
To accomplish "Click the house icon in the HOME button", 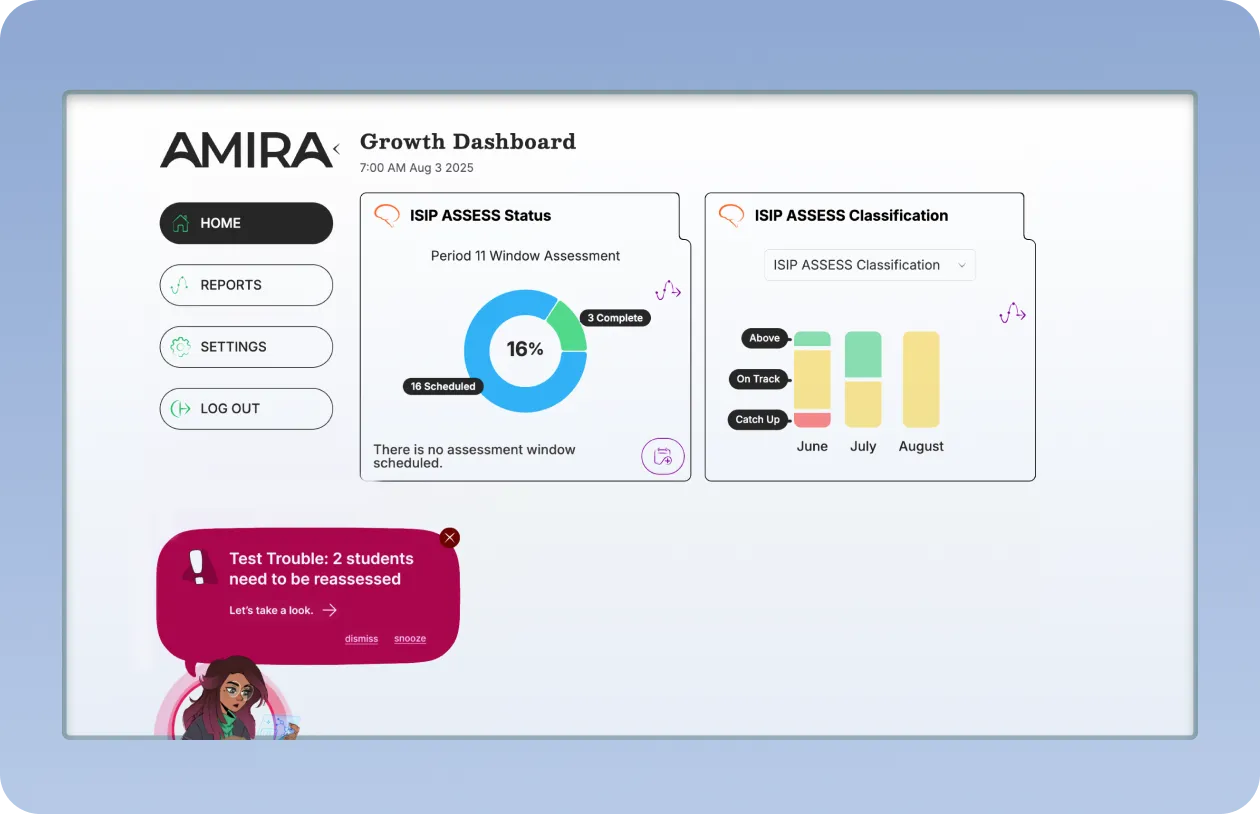I will tap(180, 223).
